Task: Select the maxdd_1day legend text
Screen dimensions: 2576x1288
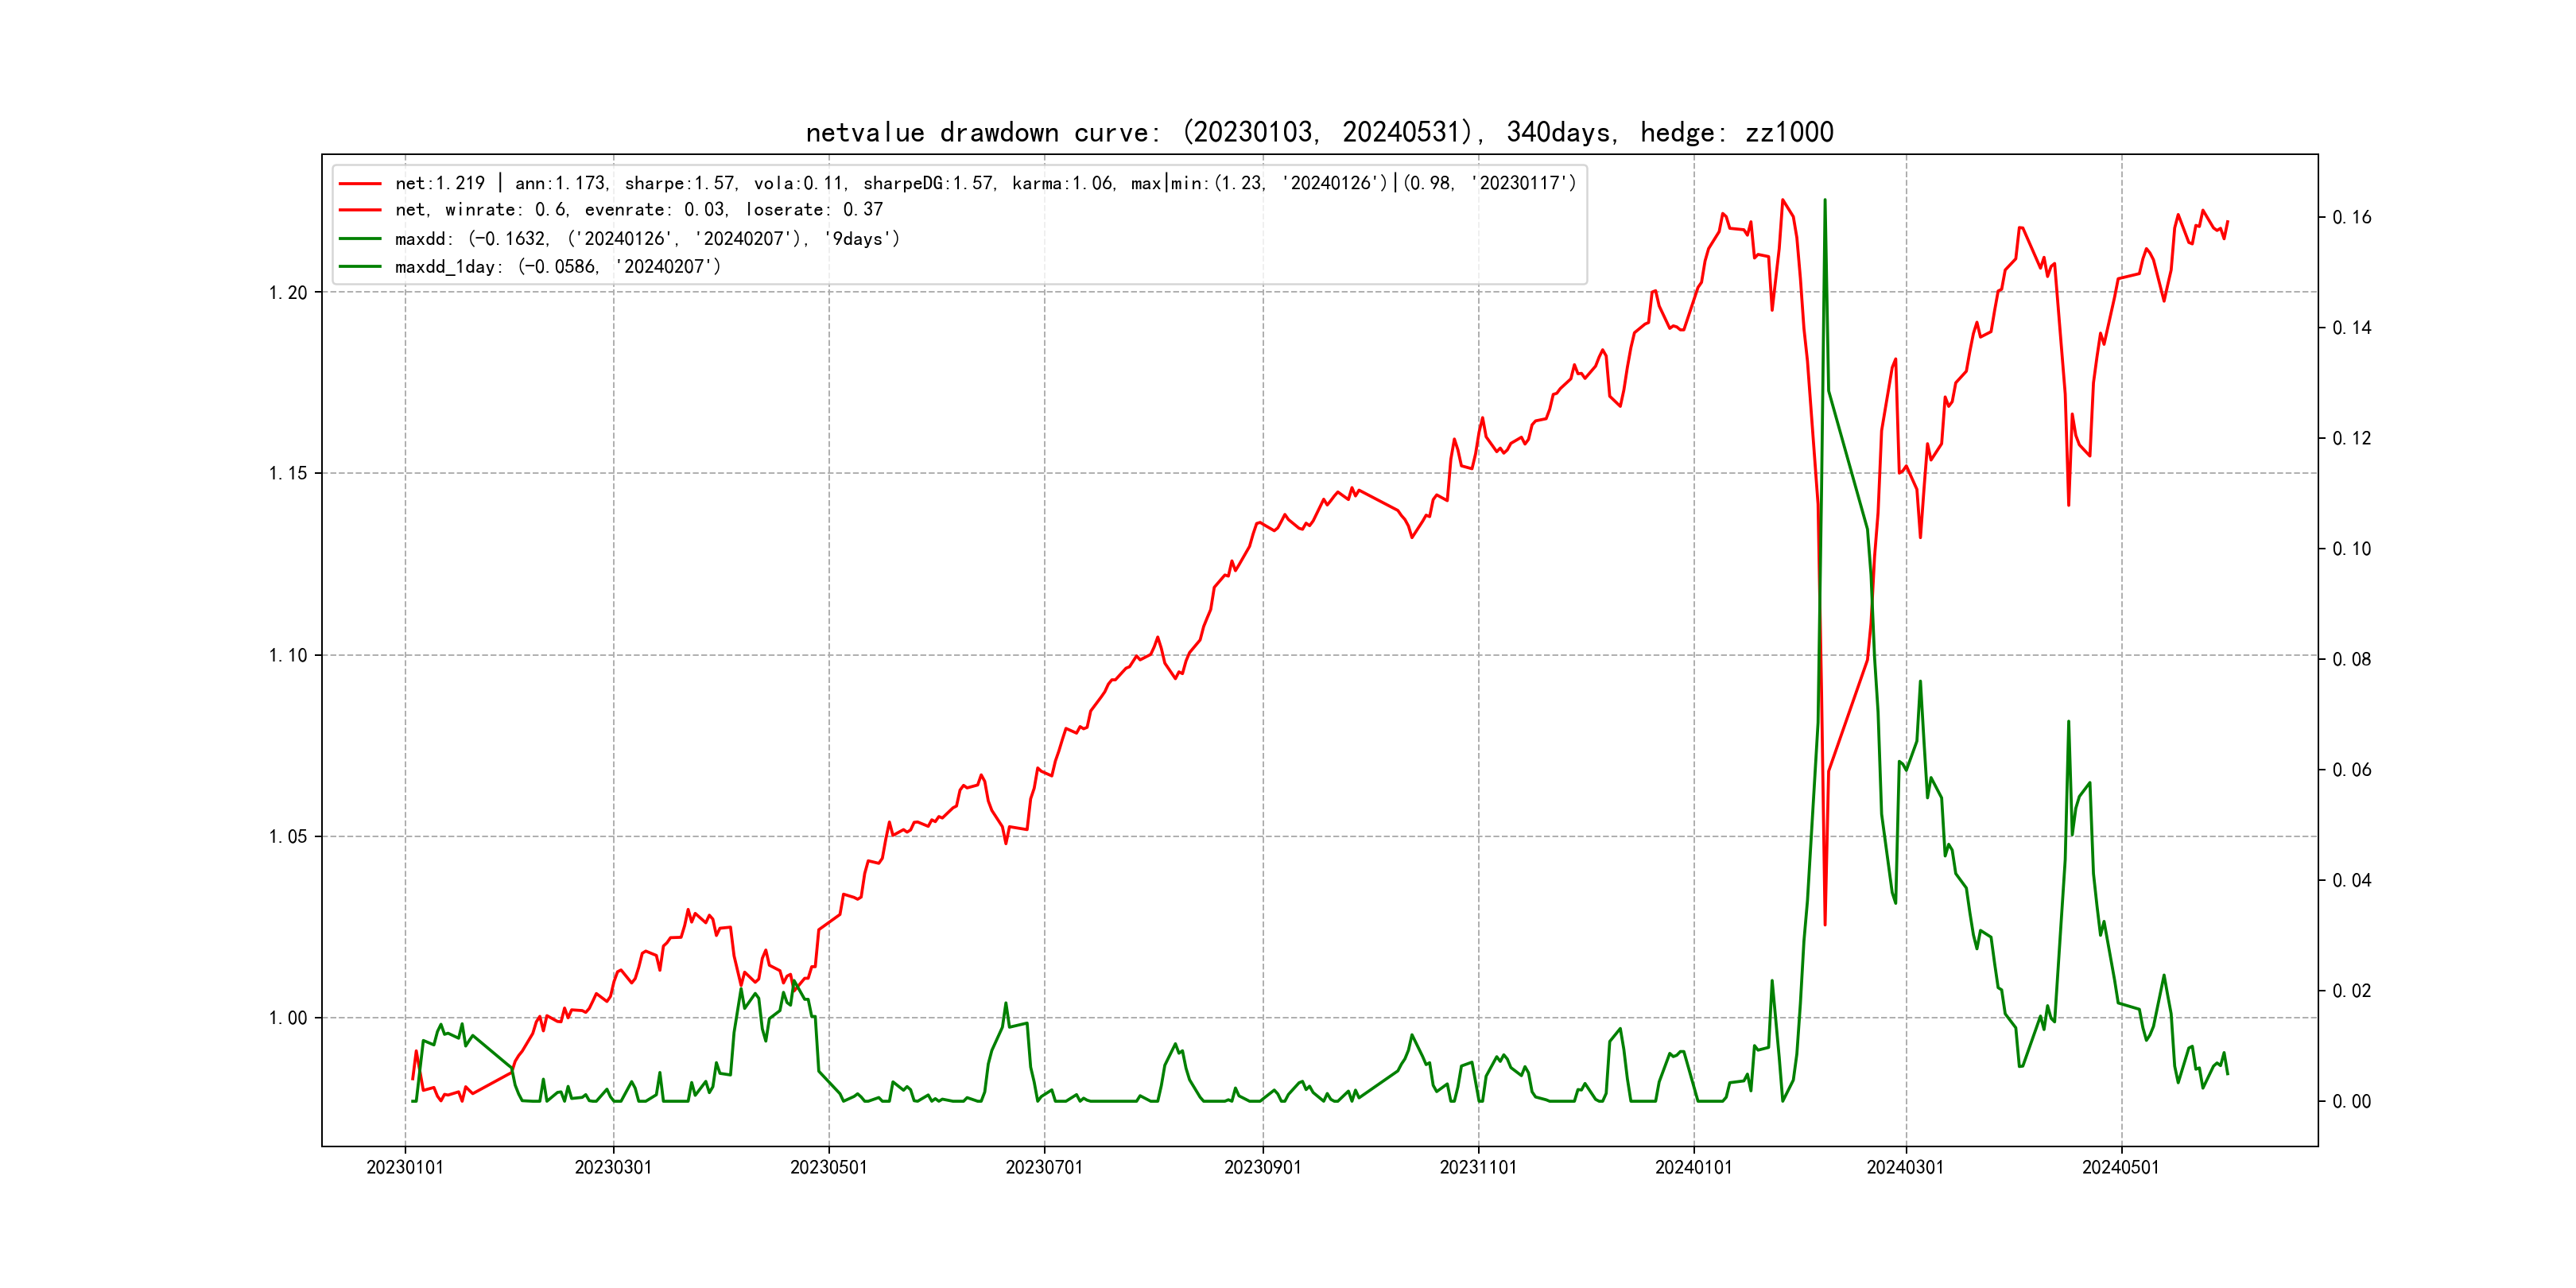Action: pos(557,267)
